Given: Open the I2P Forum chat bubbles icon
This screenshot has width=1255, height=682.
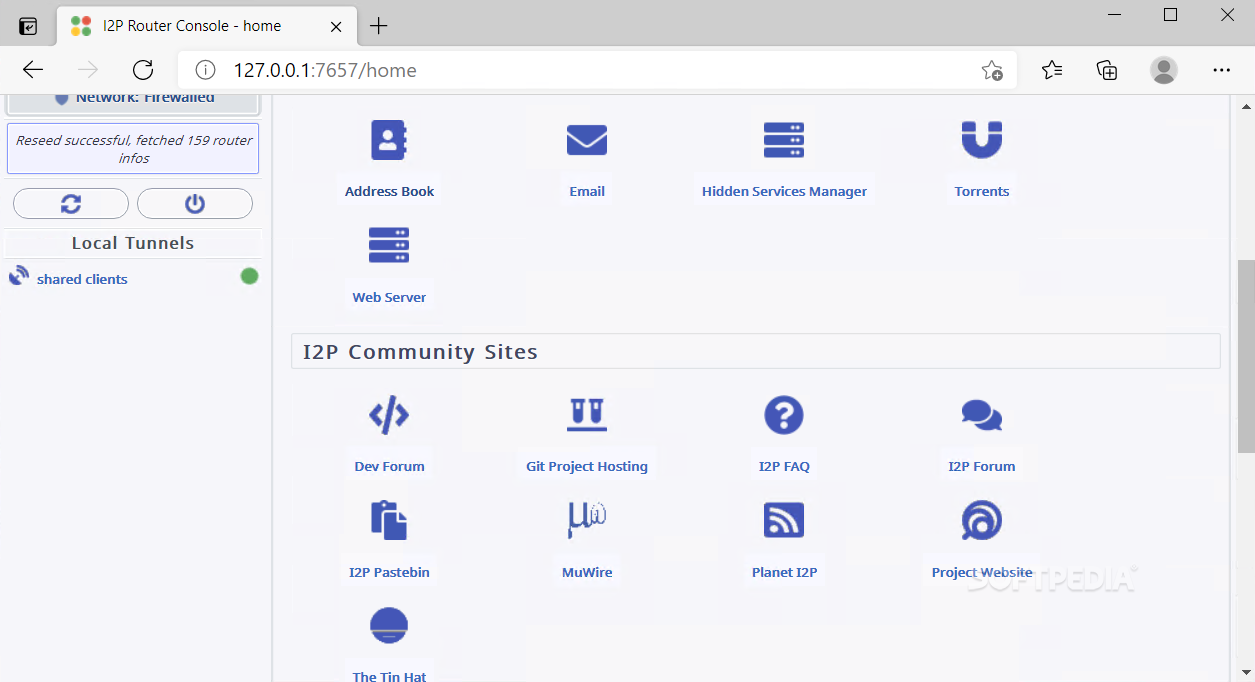Looking at the screenshot, I should (x=982, y=415).
